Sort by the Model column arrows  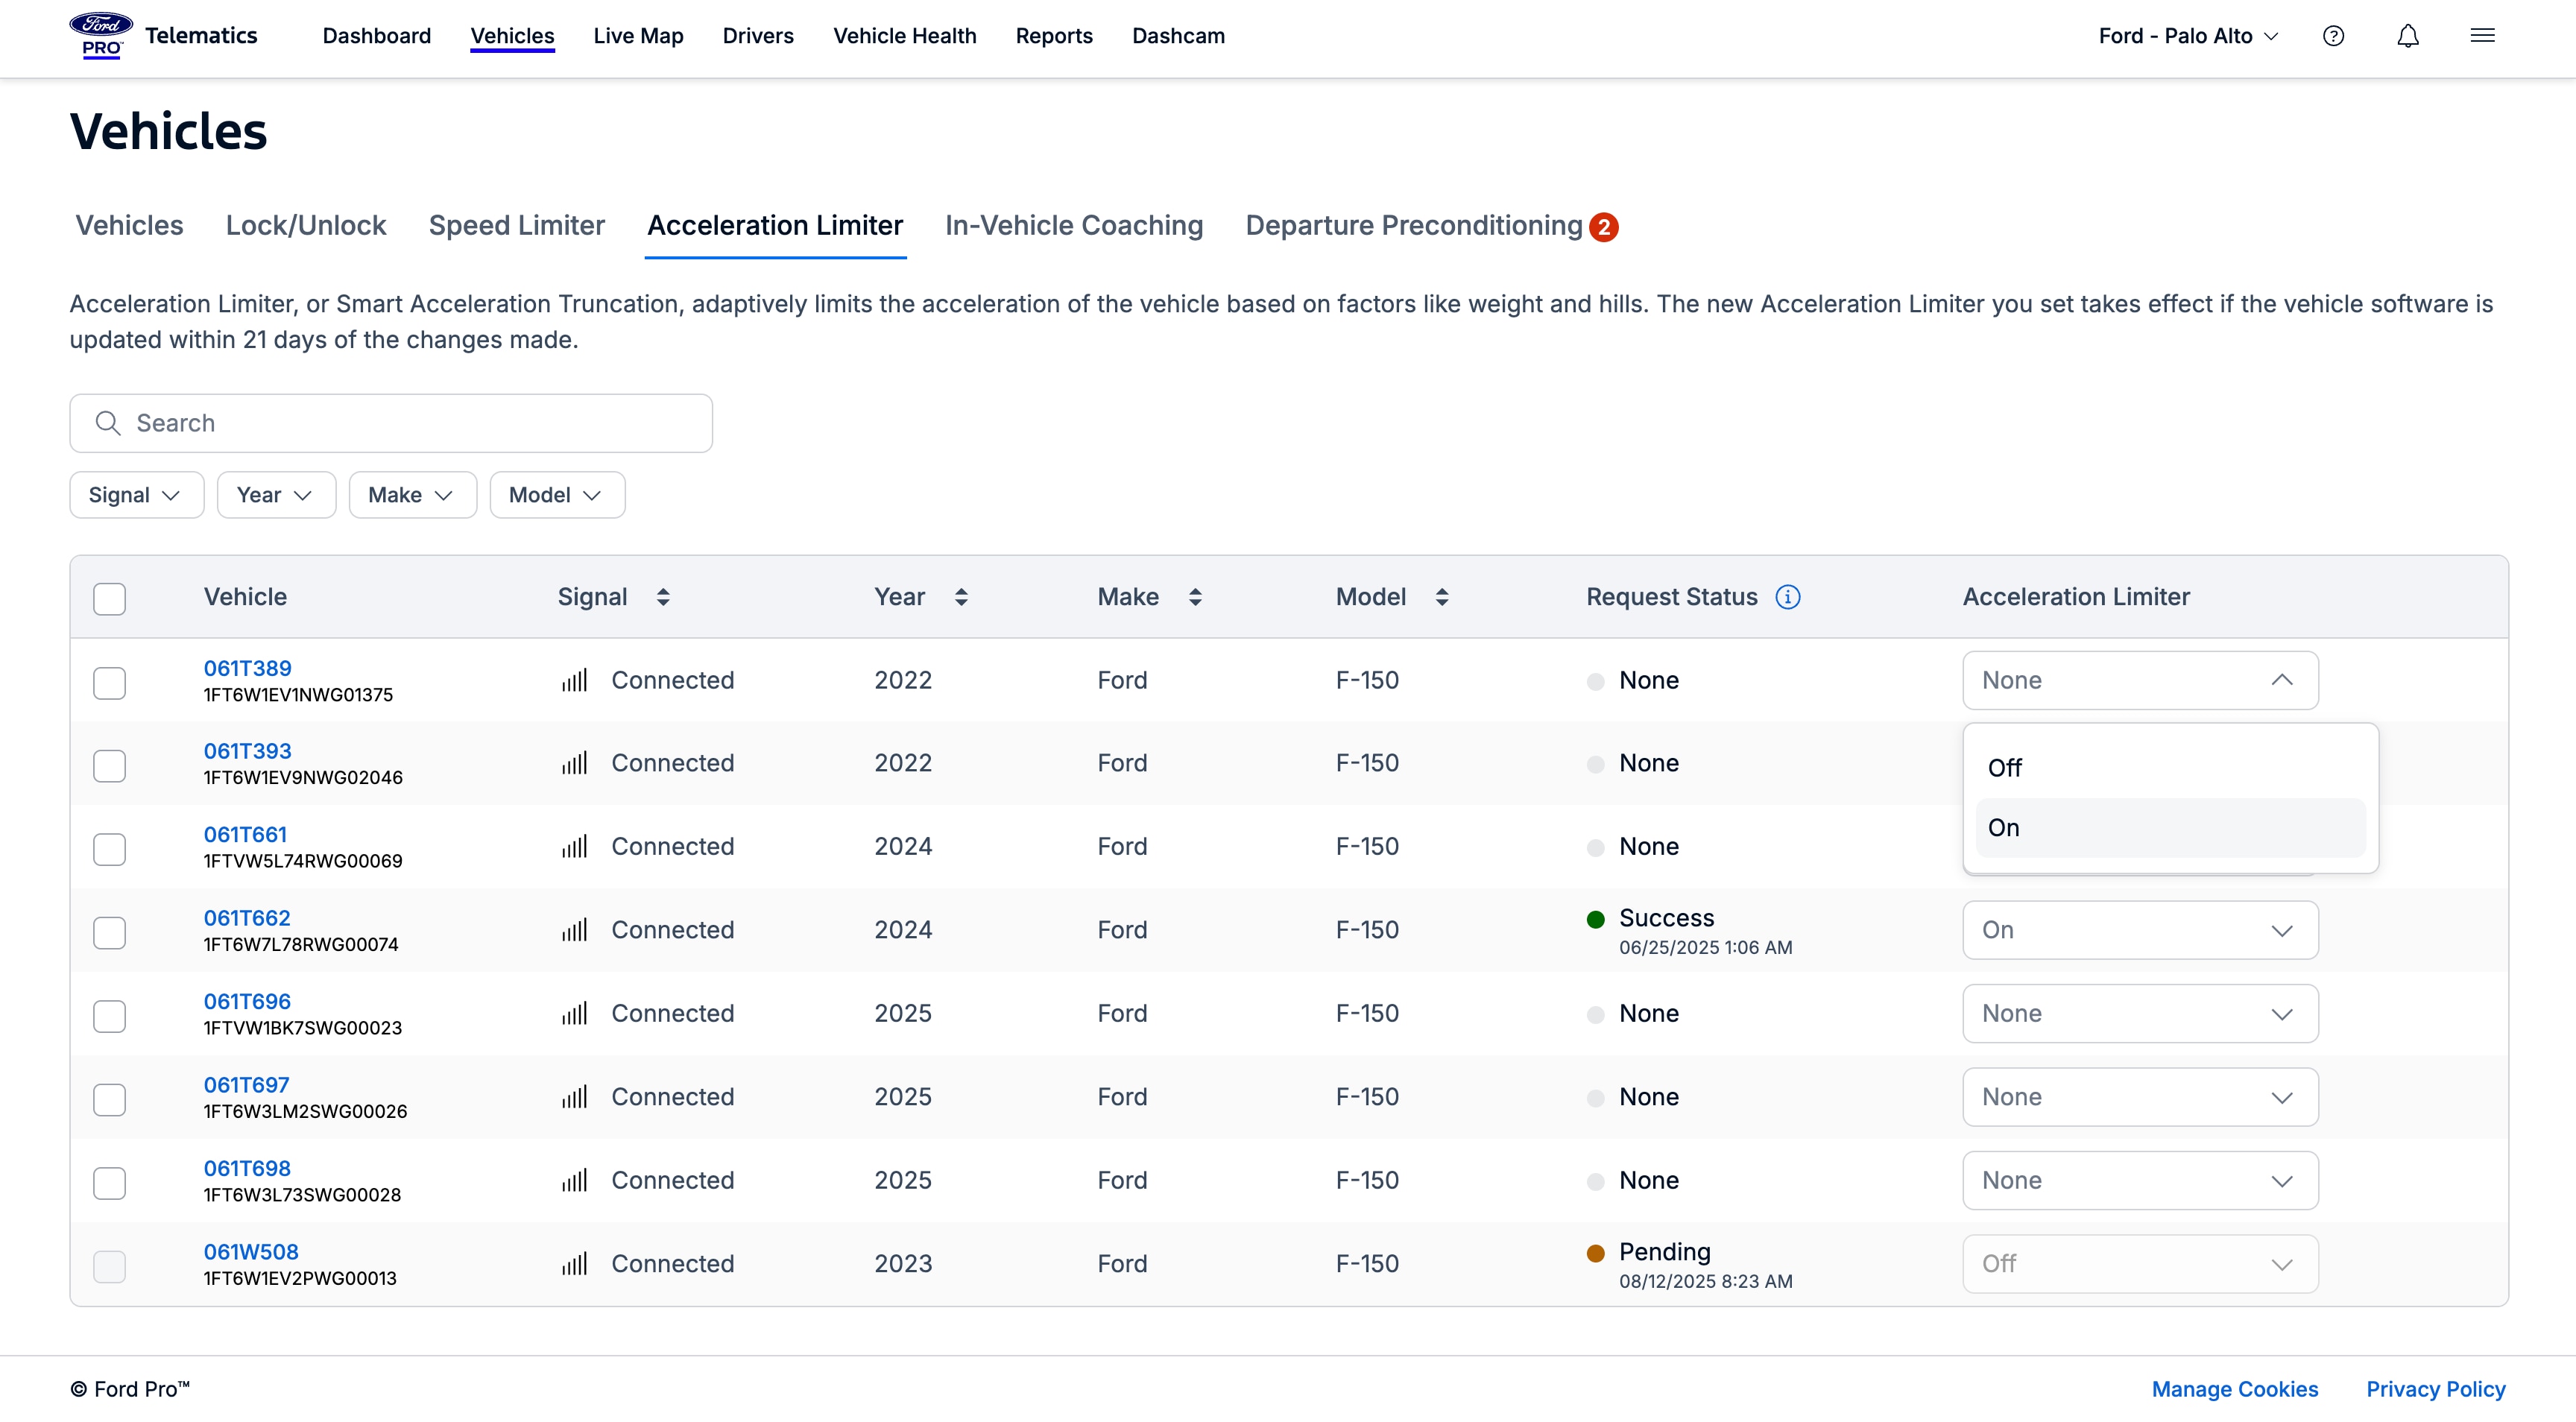pos(1442,597)
